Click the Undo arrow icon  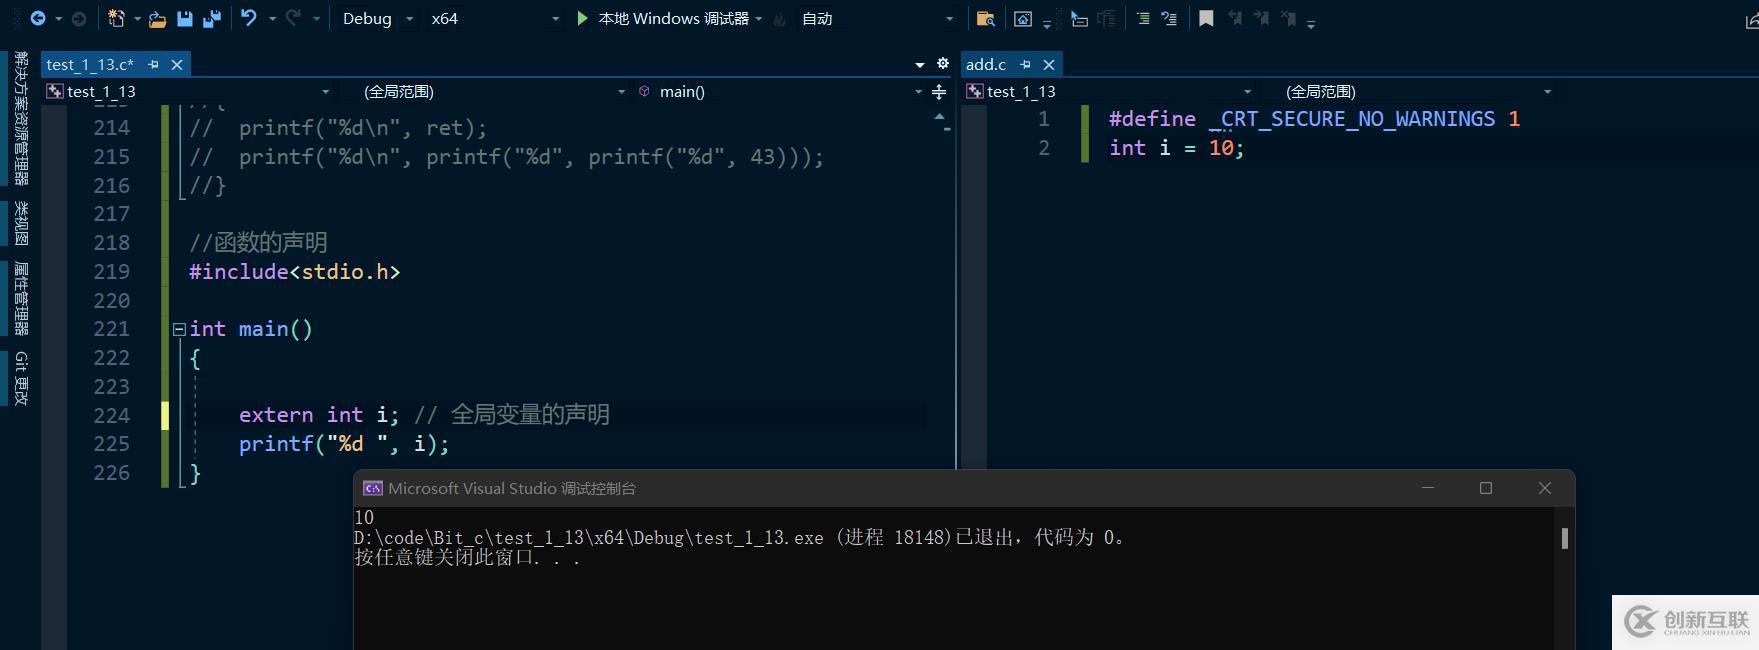click(x=249, y=18)
